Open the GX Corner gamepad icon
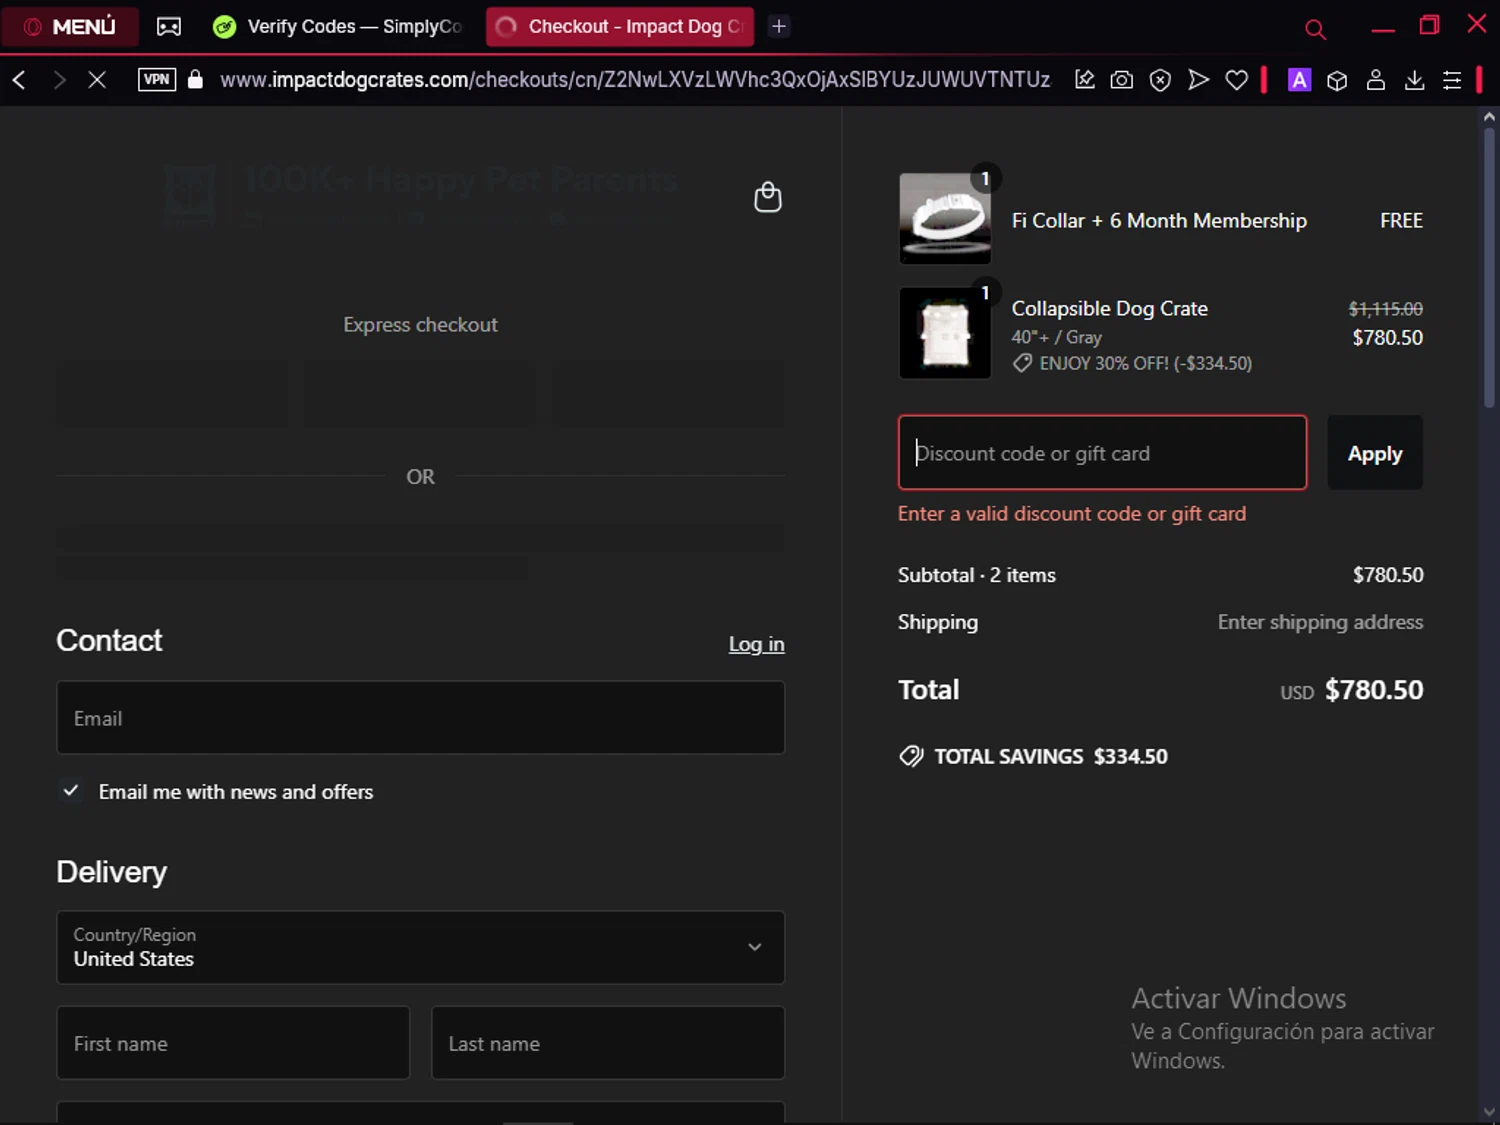 click(x=169, y=27)
